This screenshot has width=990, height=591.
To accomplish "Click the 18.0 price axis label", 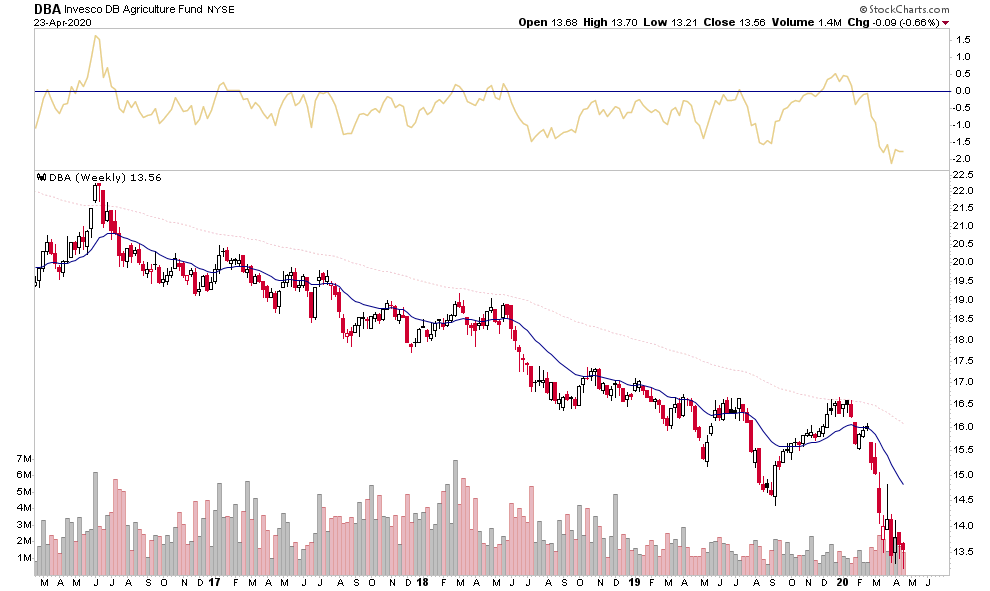I will pyautogui.click(x=963, y=340).
